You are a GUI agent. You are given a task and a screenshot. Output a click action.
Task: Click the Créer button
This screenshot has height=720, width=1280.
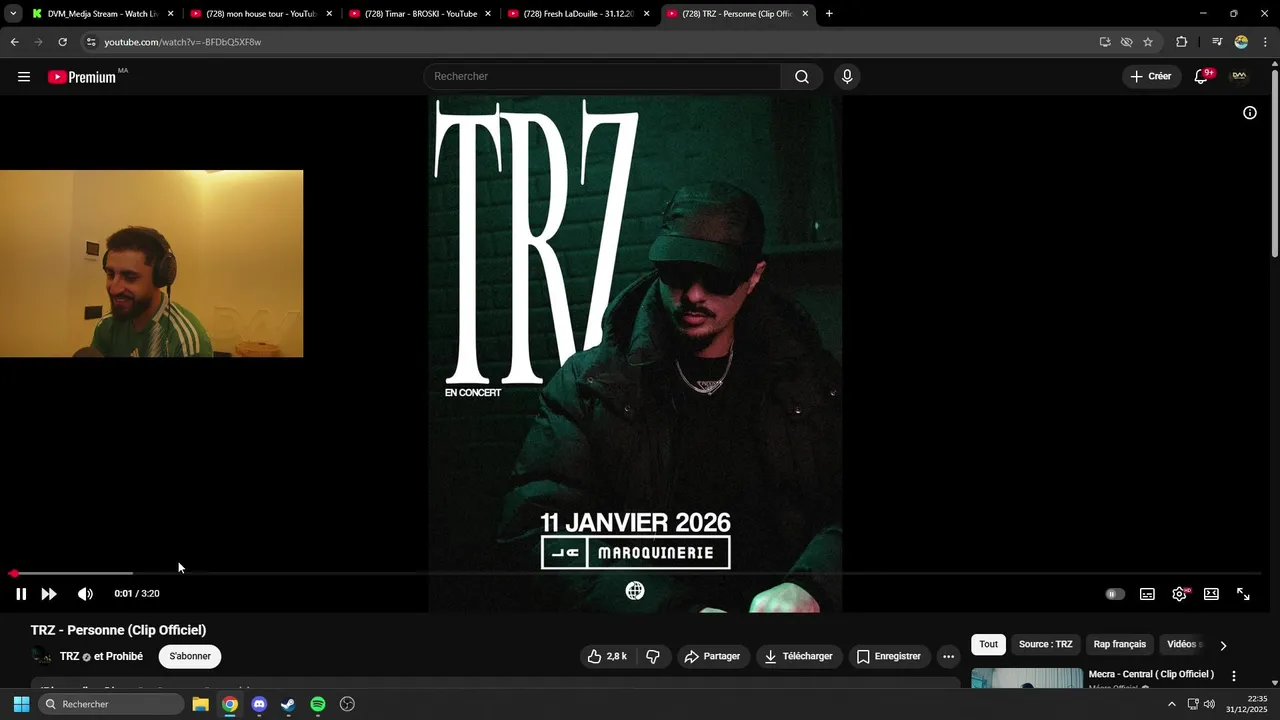(1151, 77)
